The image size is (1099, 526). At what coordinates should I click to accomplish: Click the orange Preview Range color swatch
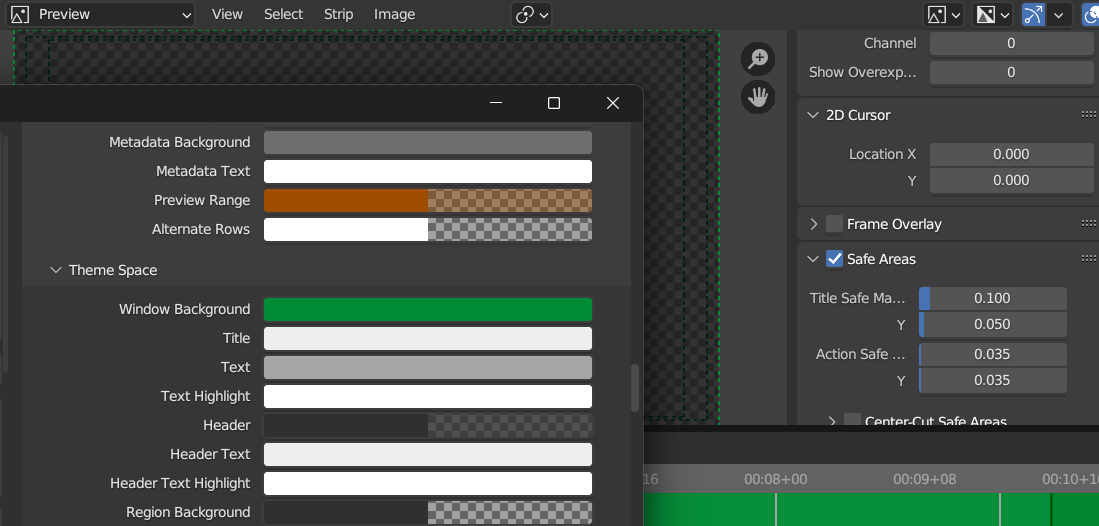click(x=428, y=201)
